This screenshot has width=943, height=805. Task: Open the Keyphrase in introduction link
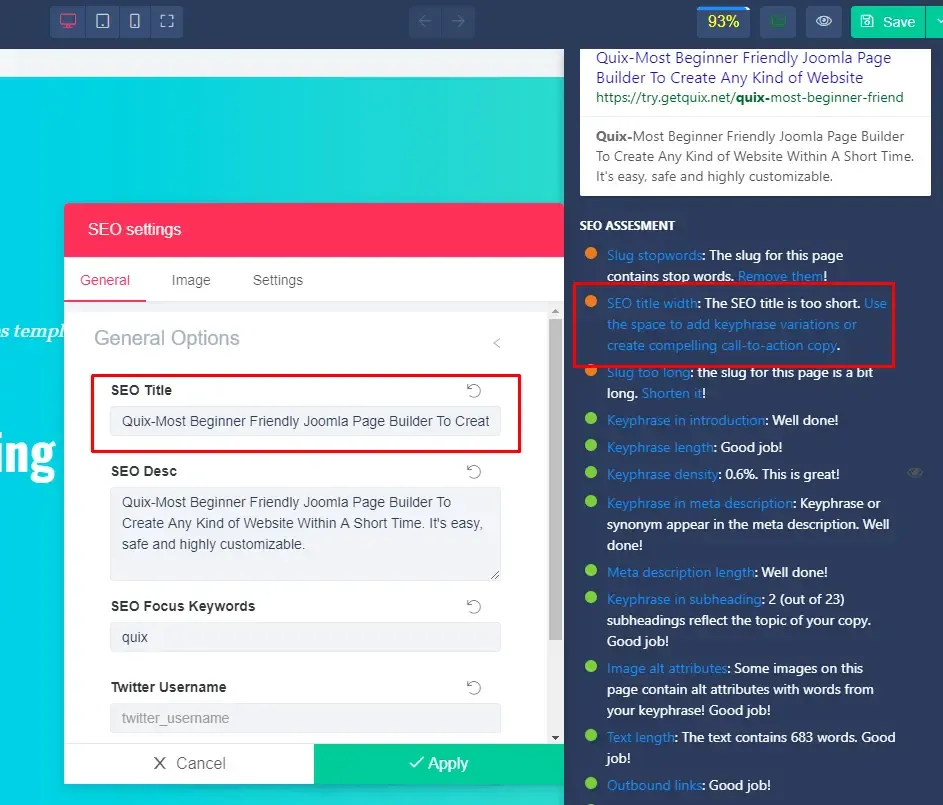tap(686, 421)
